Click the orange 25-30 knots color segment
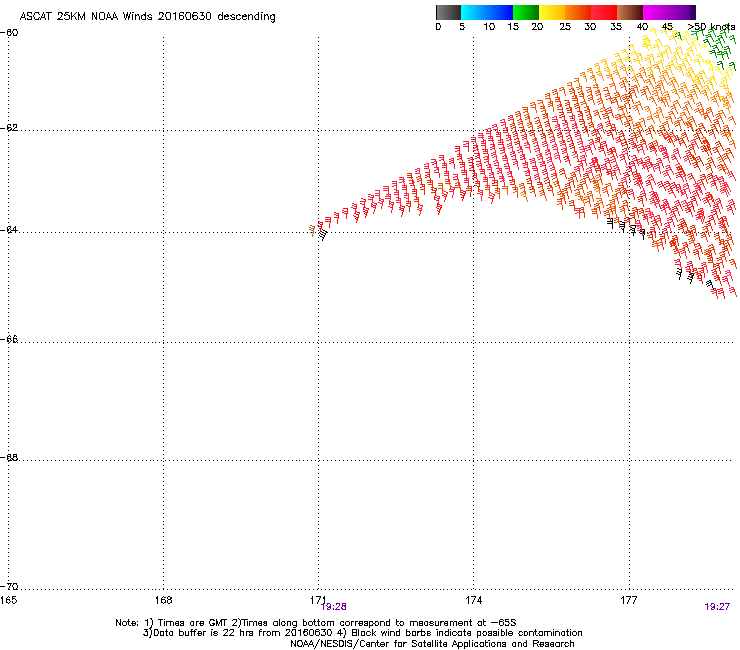Viewport: 740px width, 650px height. (578, 12)
